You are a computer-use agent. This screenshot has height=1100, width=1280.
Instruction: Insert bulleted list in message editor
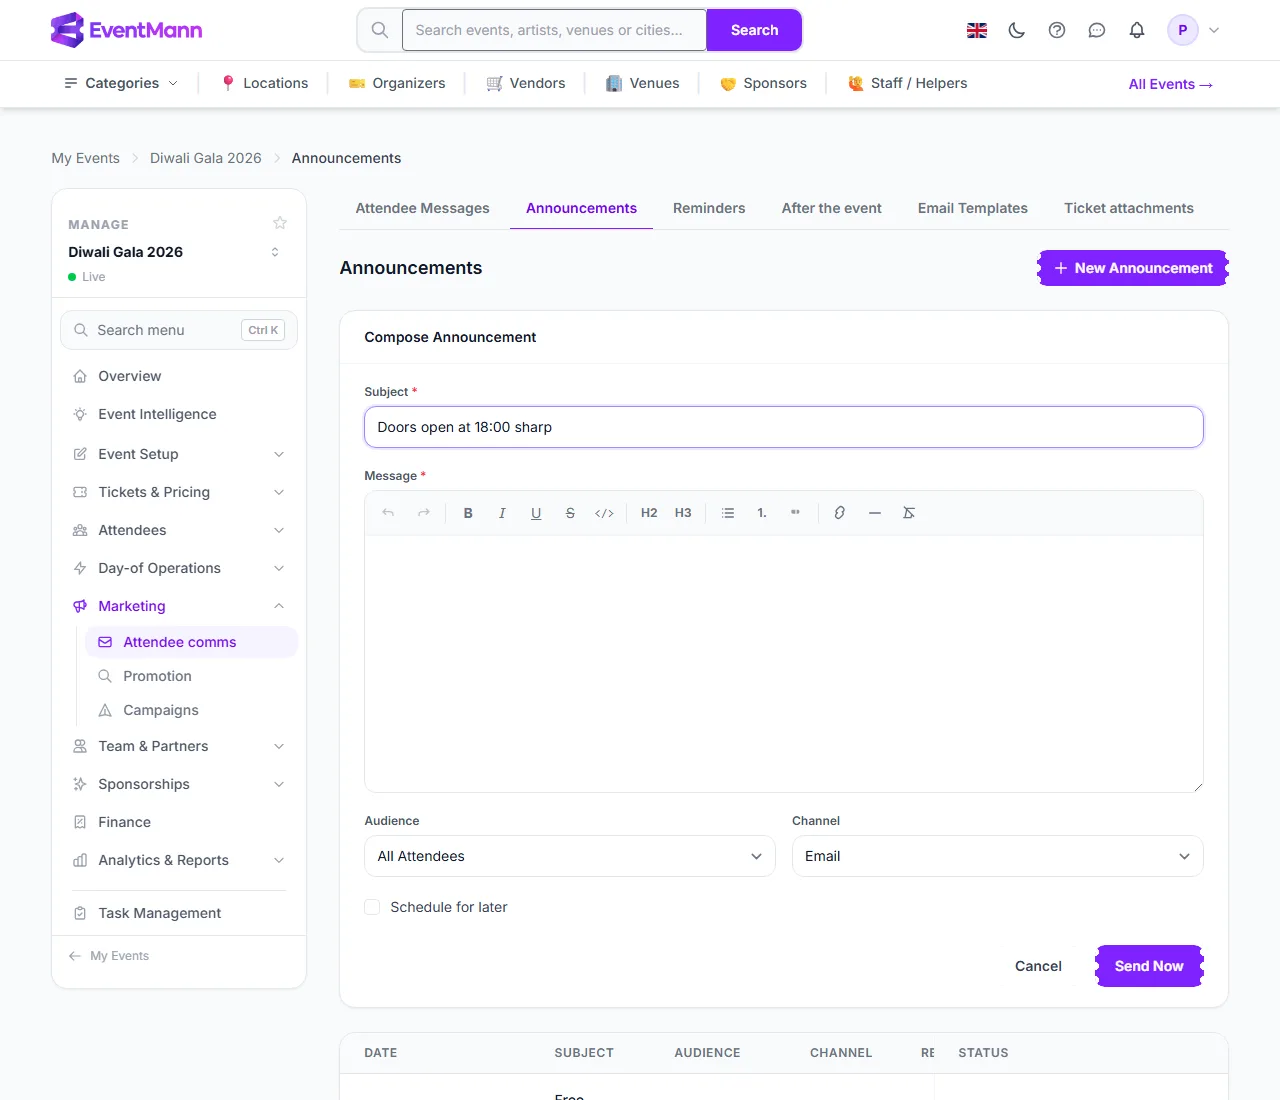point(728,513)
